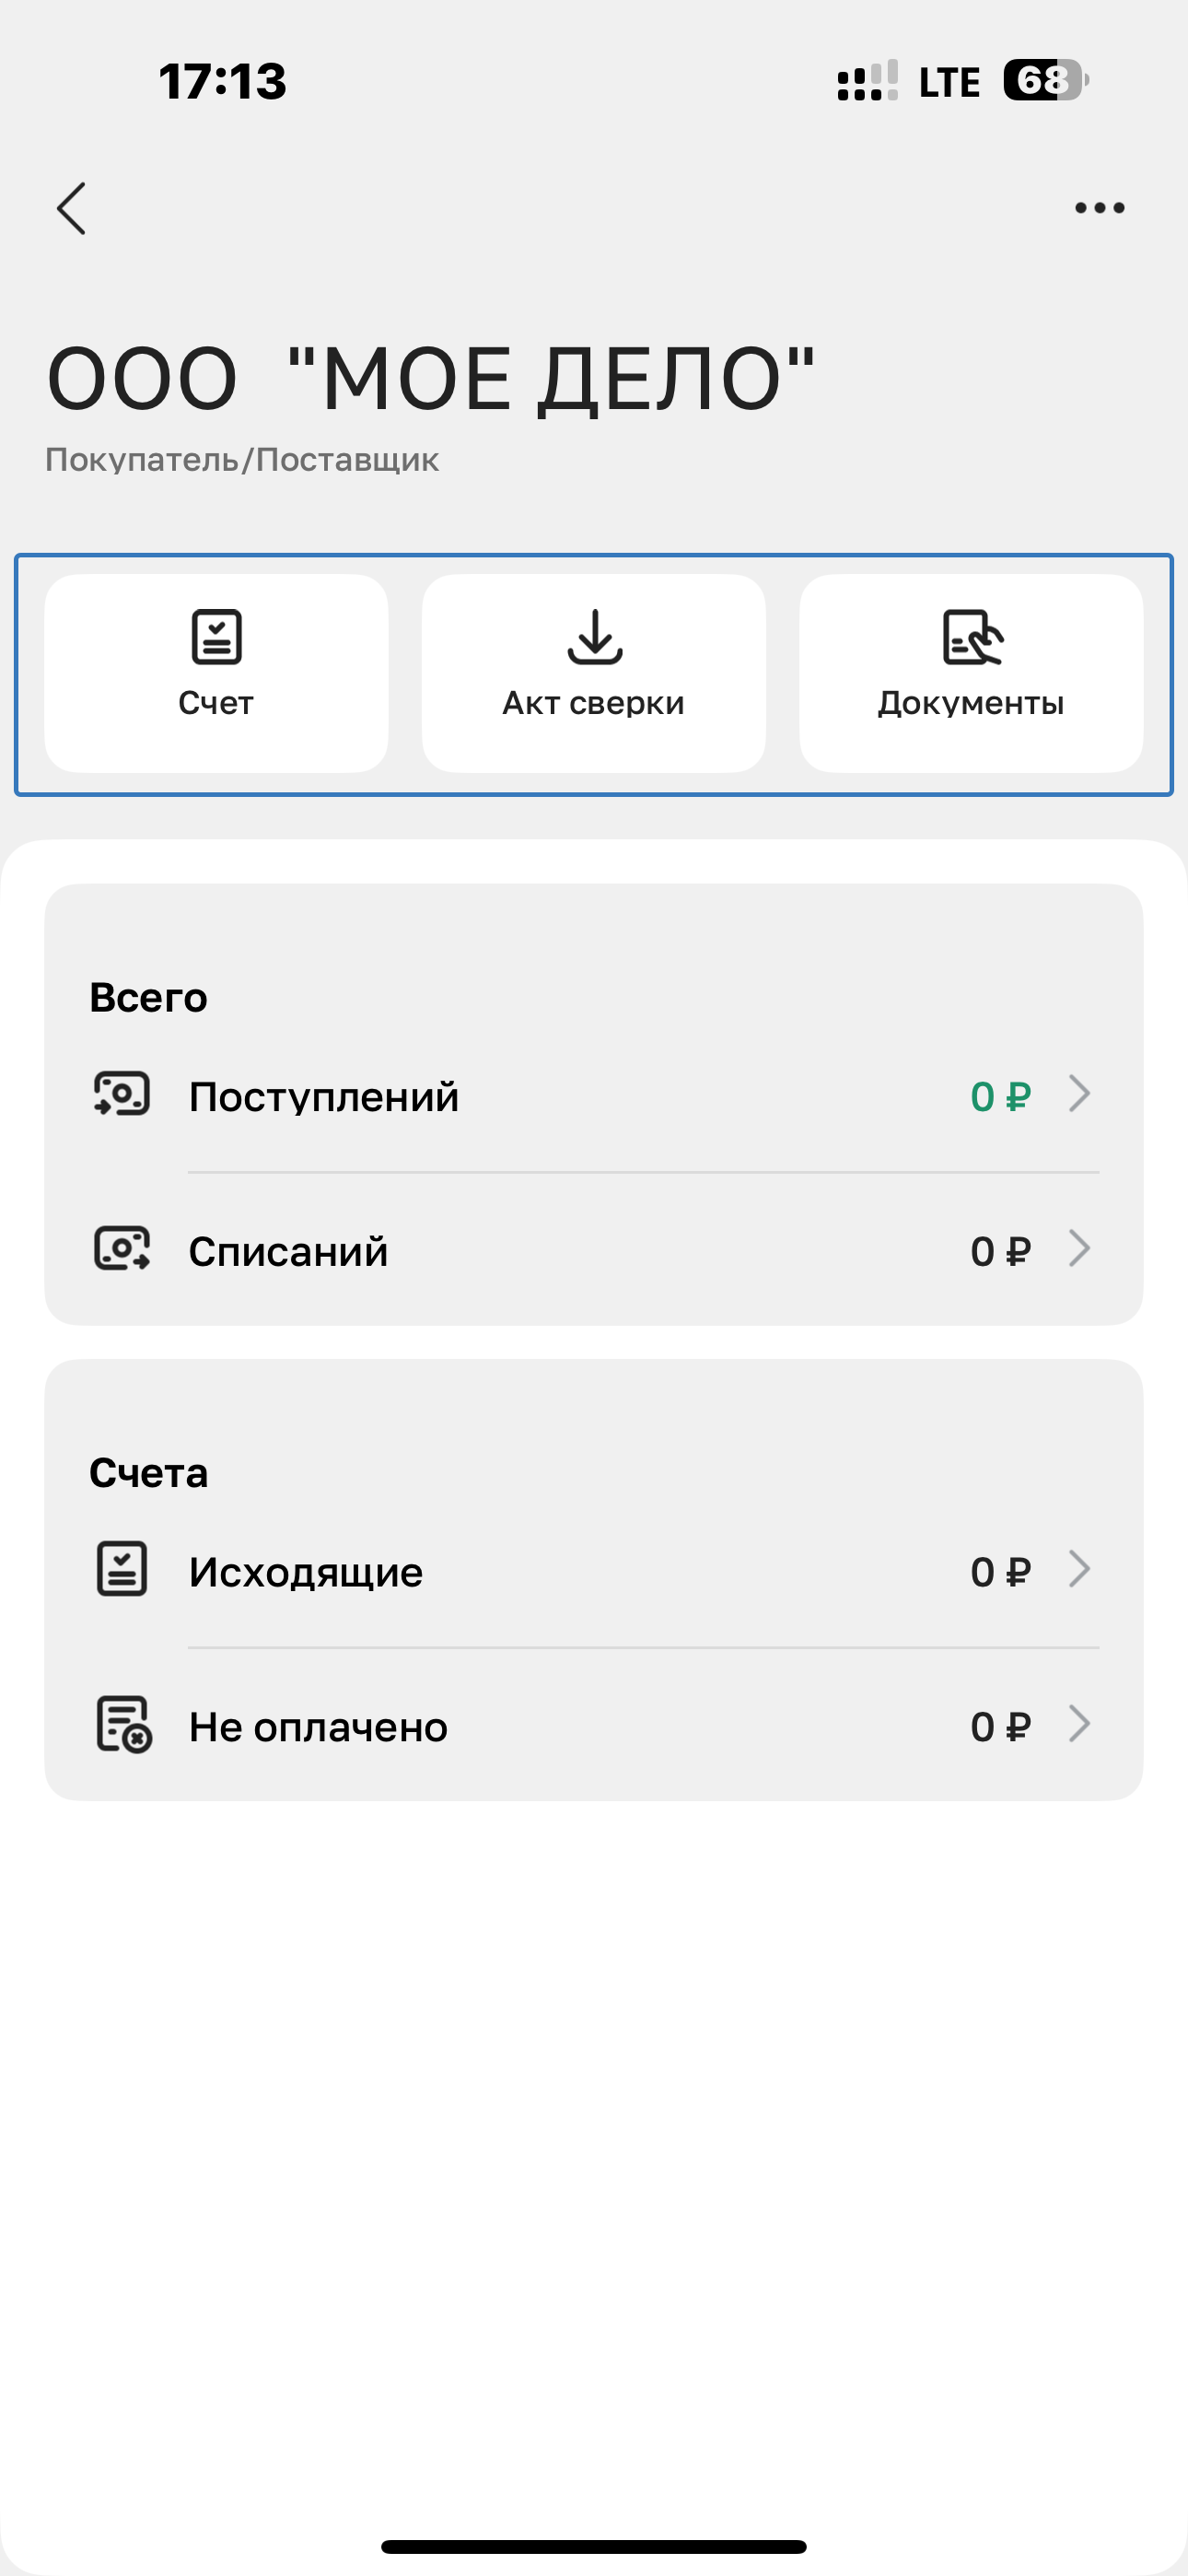Image resolution: width=1188 pixels, height=2576 pixels.
Task: Expand Списаний using its chevron
Action: pyautogui.click(x=1079, y=1249)
